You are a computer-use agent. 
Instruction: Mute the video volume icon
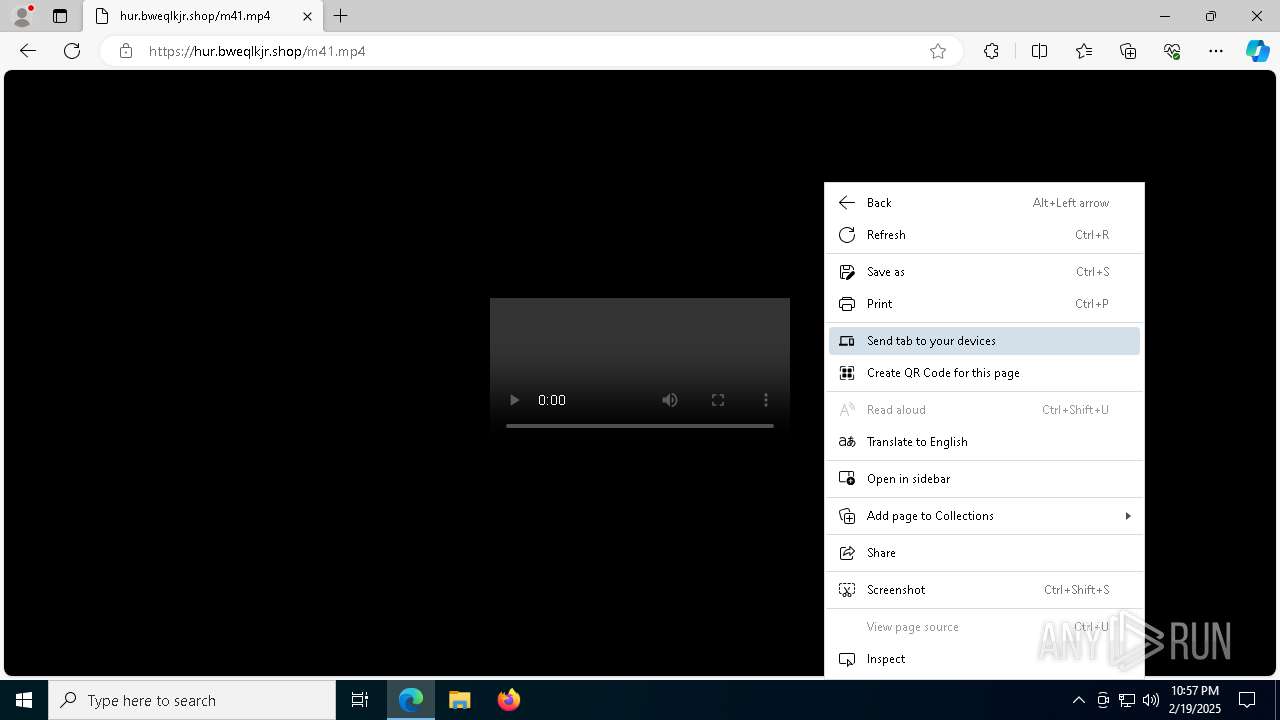tap(670, 400)
